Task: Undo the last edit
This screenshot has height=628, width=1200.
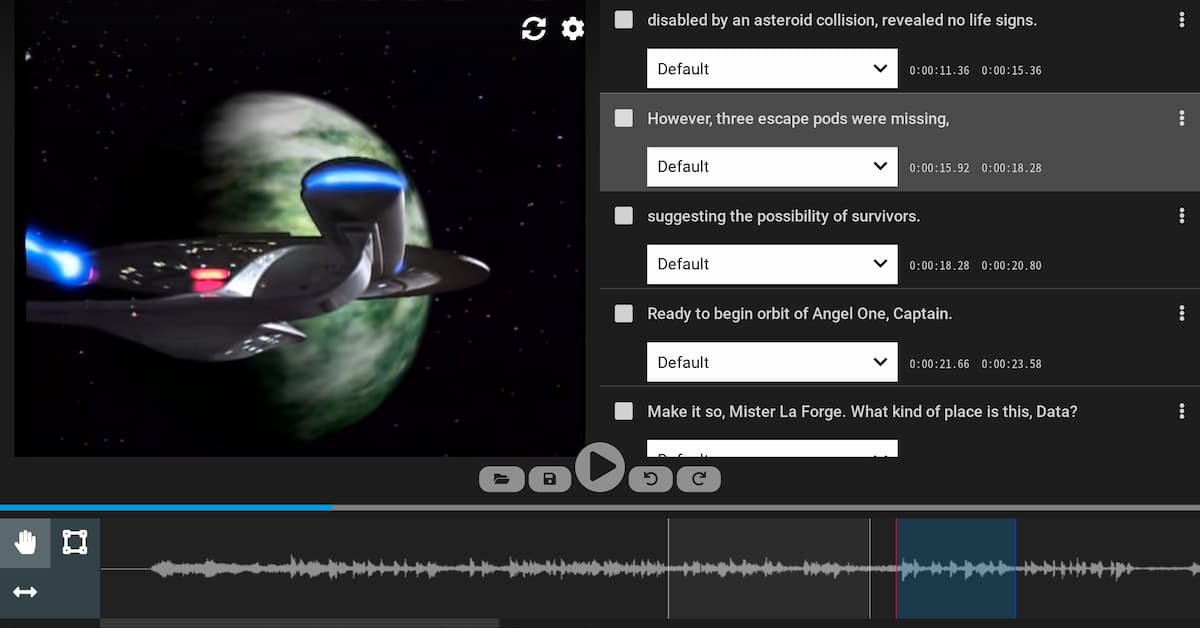Action: (651, 479)
